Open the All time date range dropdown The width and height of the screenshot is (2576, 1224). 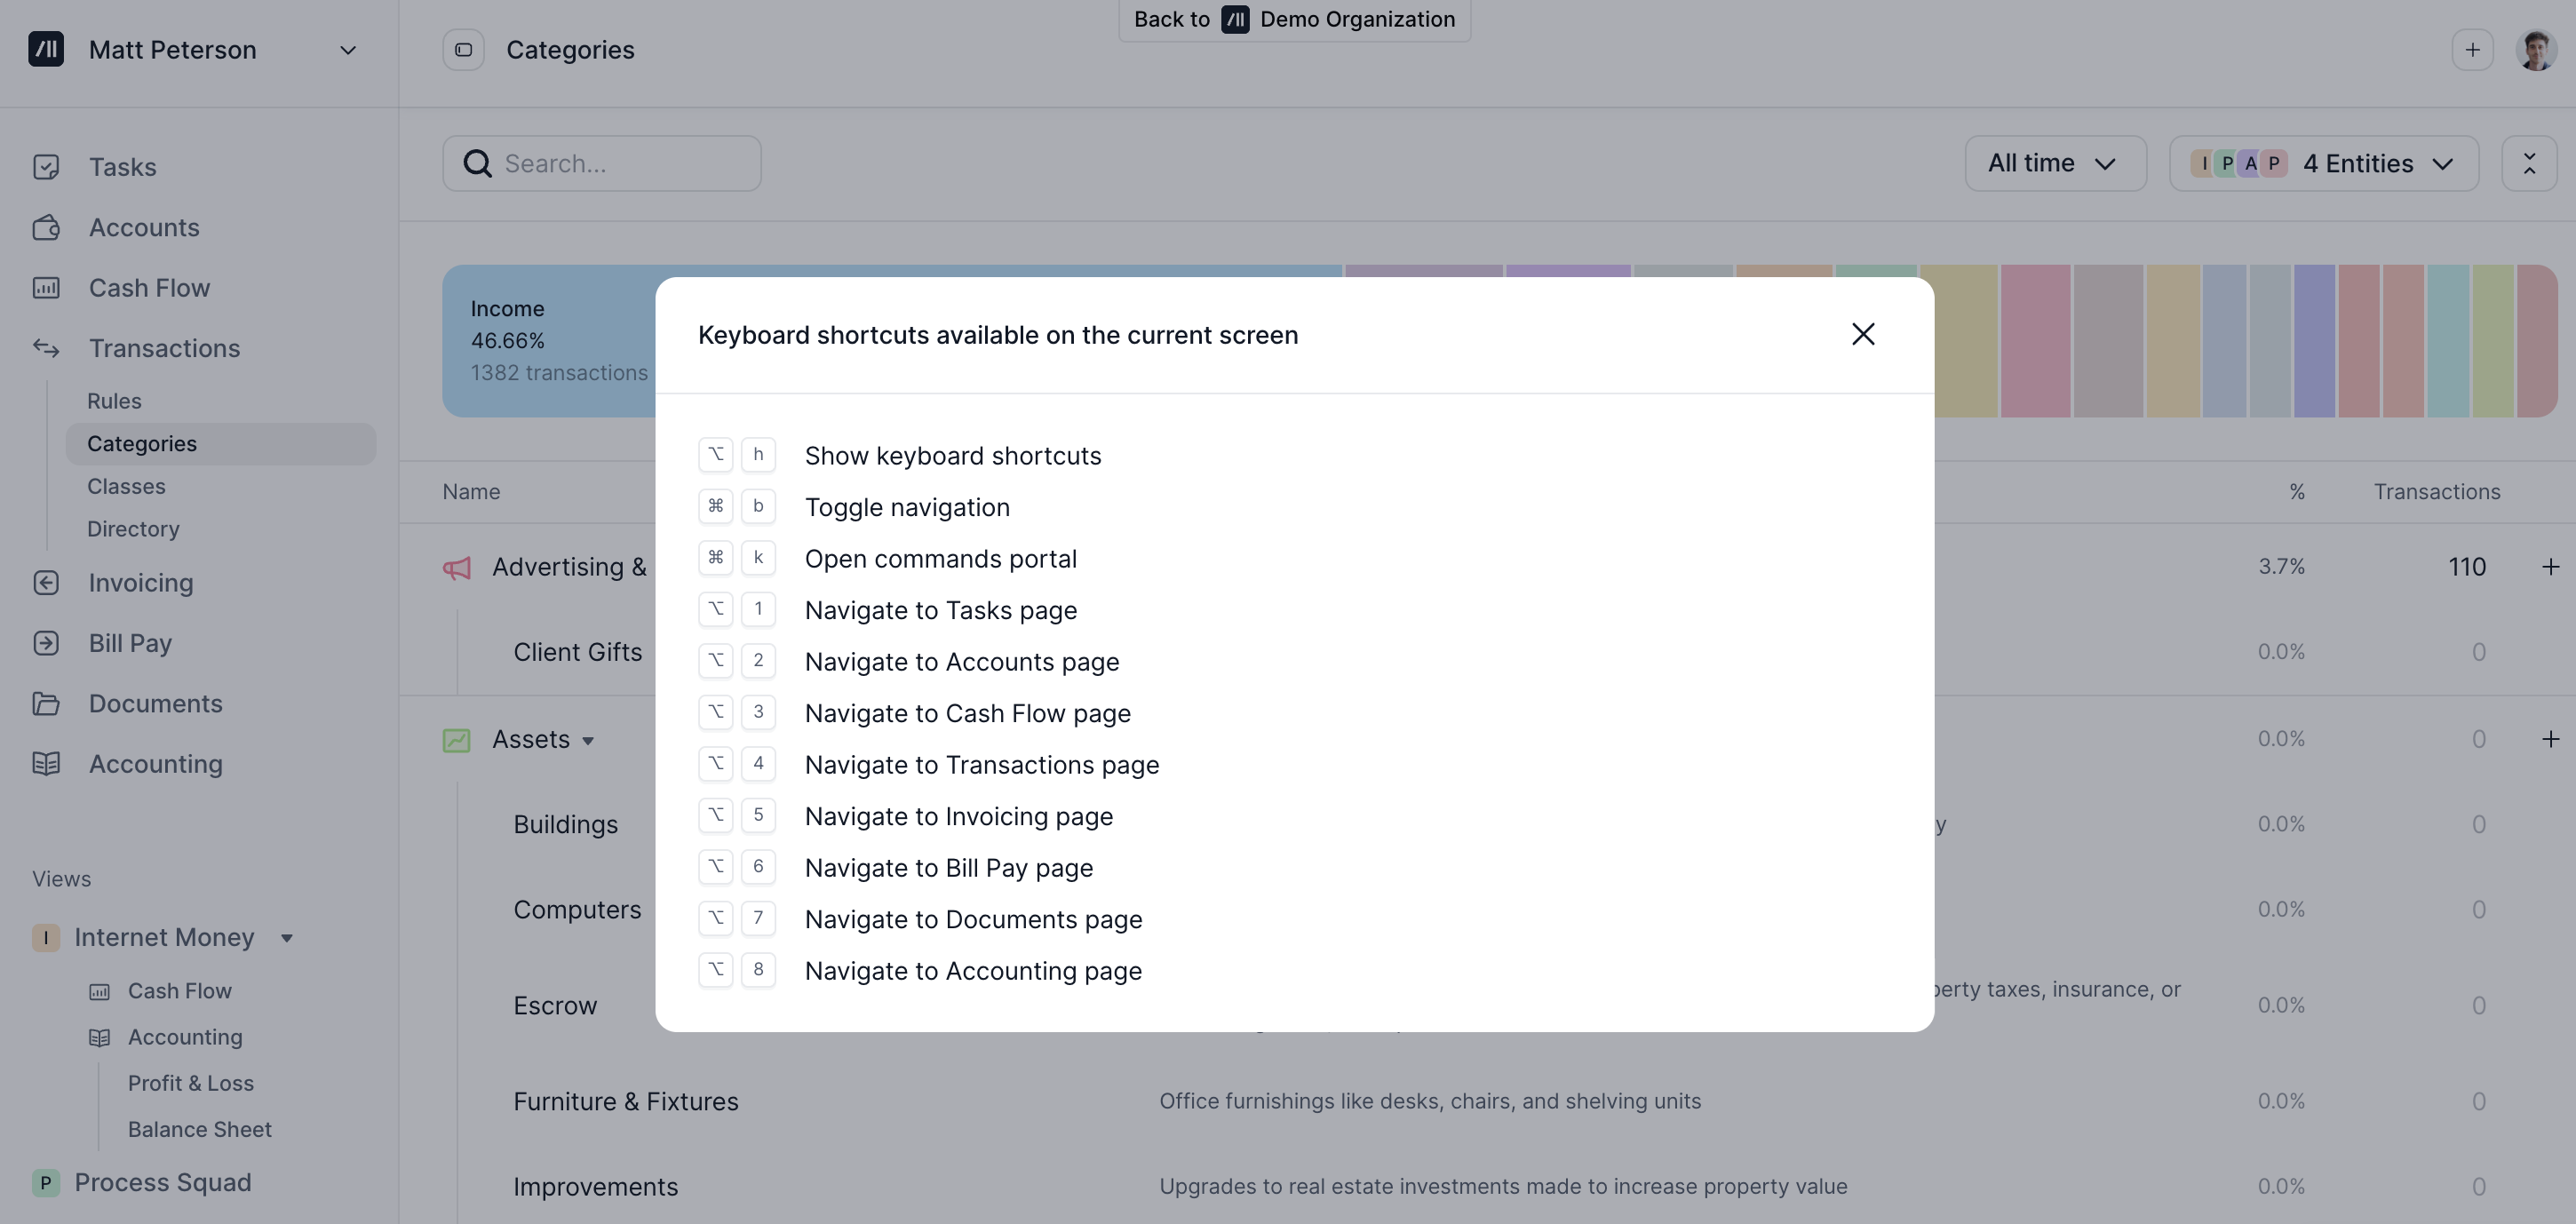point(2055,163)
